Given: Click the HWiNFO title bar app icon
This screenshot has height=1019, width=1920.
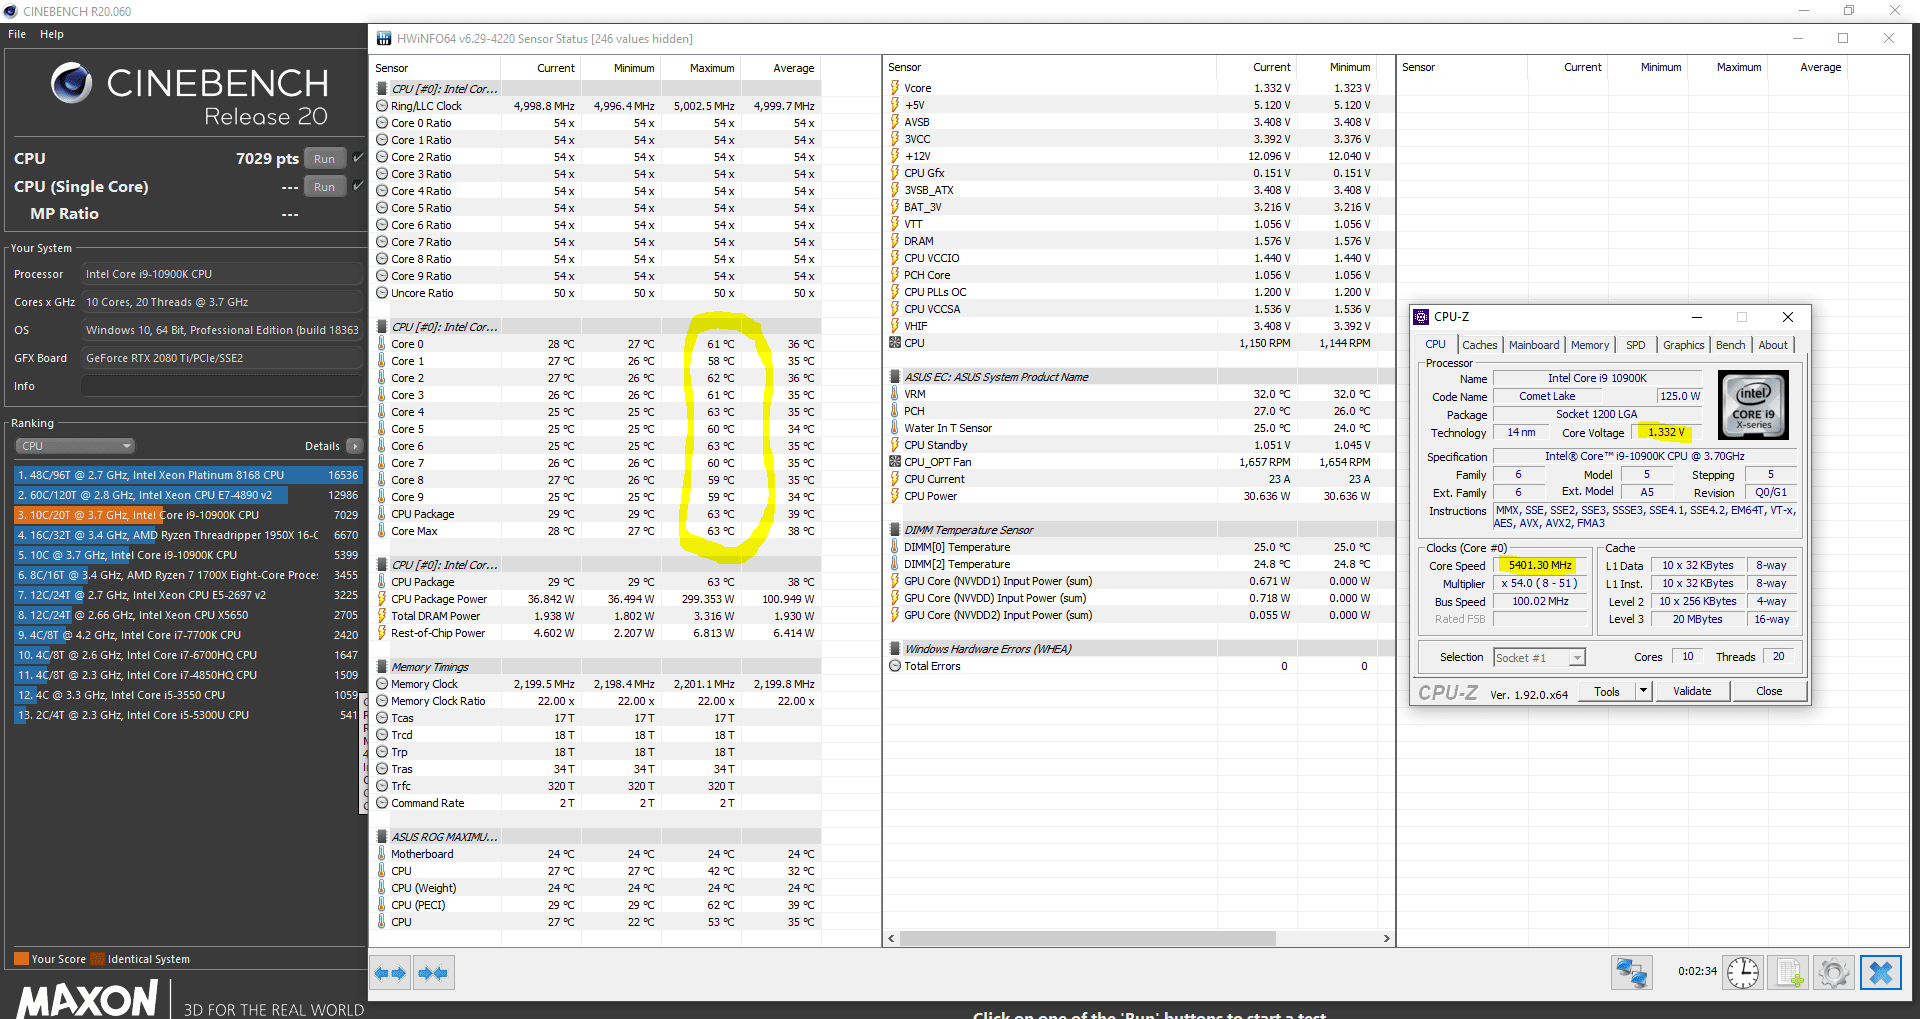Looking at the screenshot, I should (x=384, y=39).
